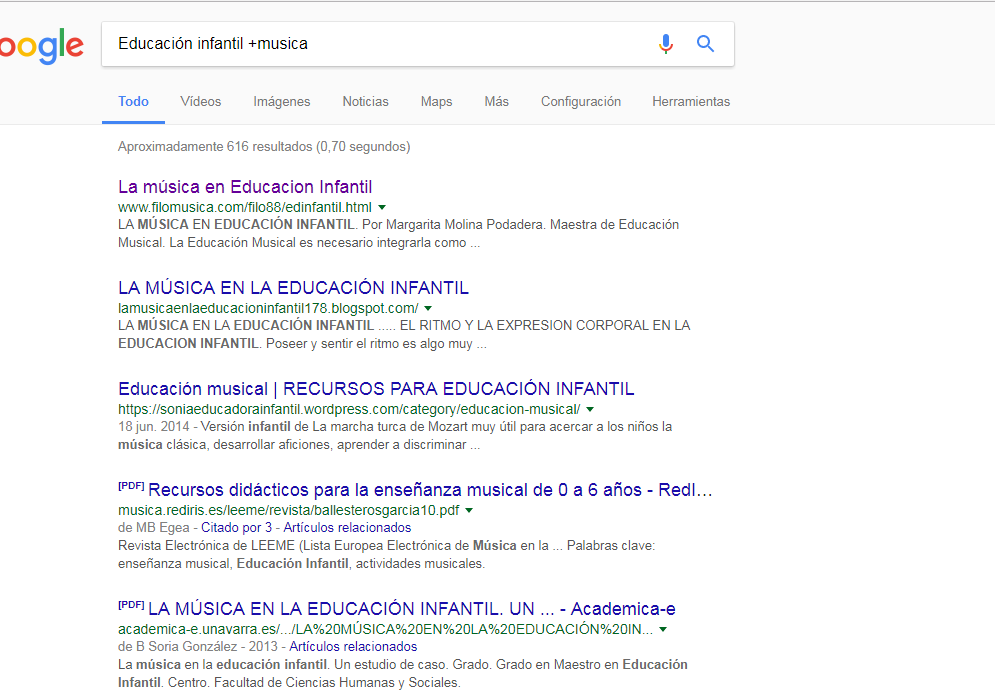Click 'Artículos relacionados' under MB Egea
The image size is (995, 696).
click(347, 528)
